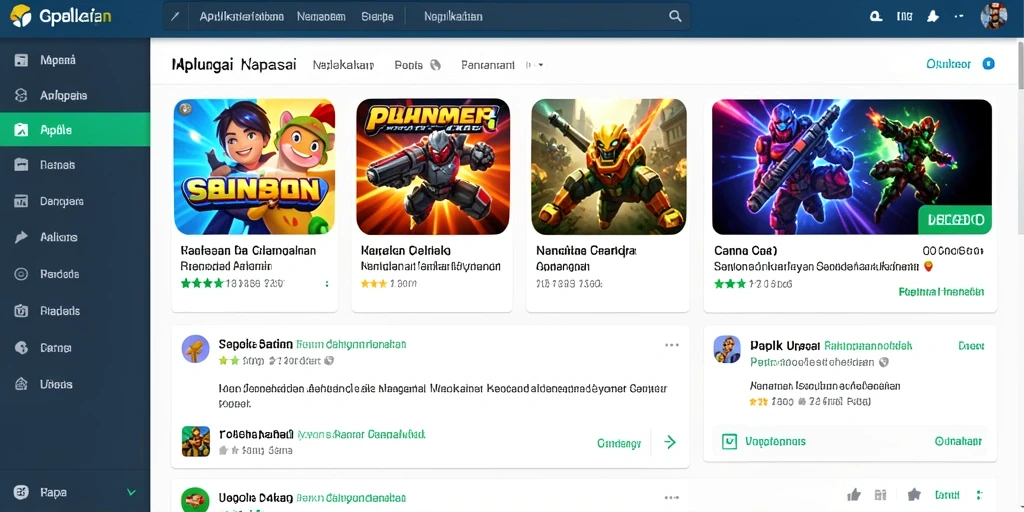This screenshot has height=512, width=1024.
Task: Click the blue badge next to Olankeor
Action: coord(989,64)
